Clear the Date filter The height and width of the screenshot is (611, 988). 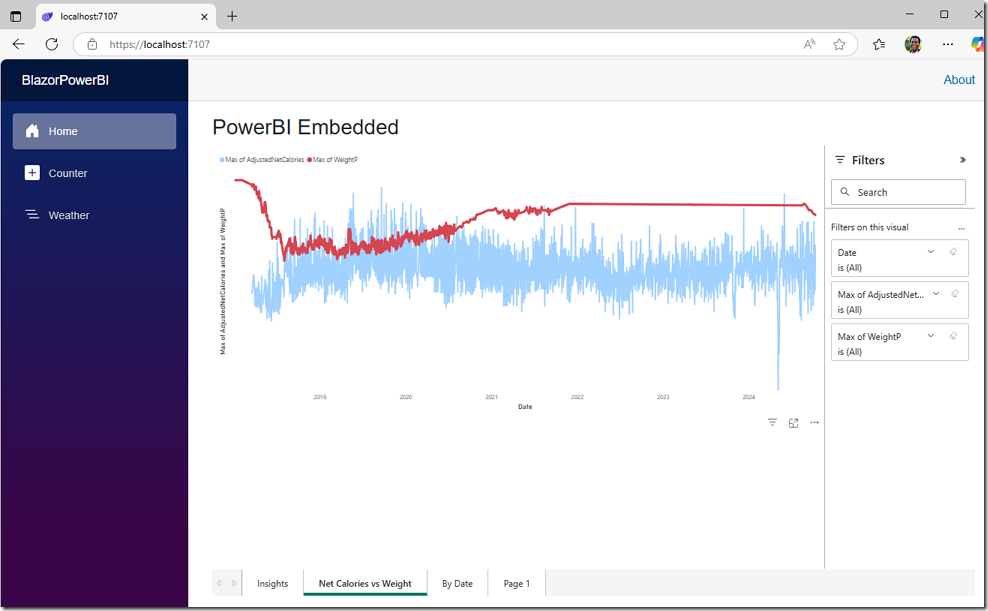[x=953, y=252]
